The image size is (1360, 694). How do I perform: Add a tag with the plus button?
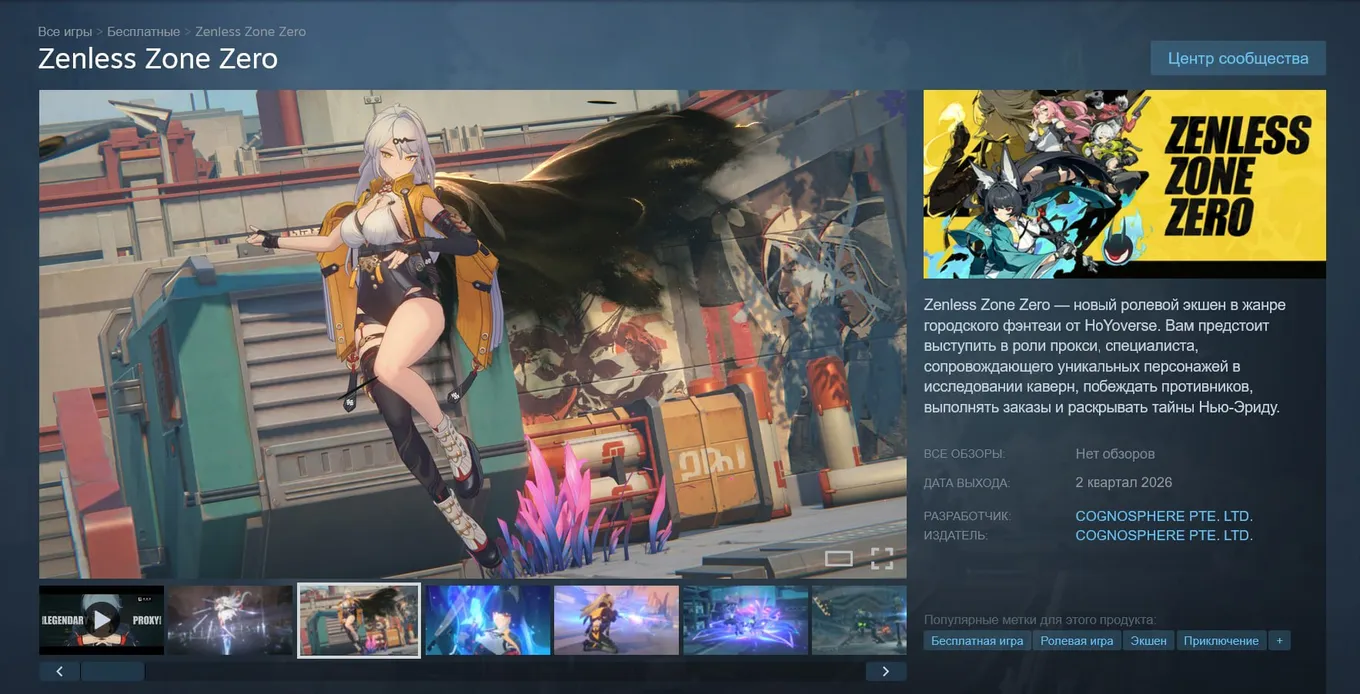1279,640
